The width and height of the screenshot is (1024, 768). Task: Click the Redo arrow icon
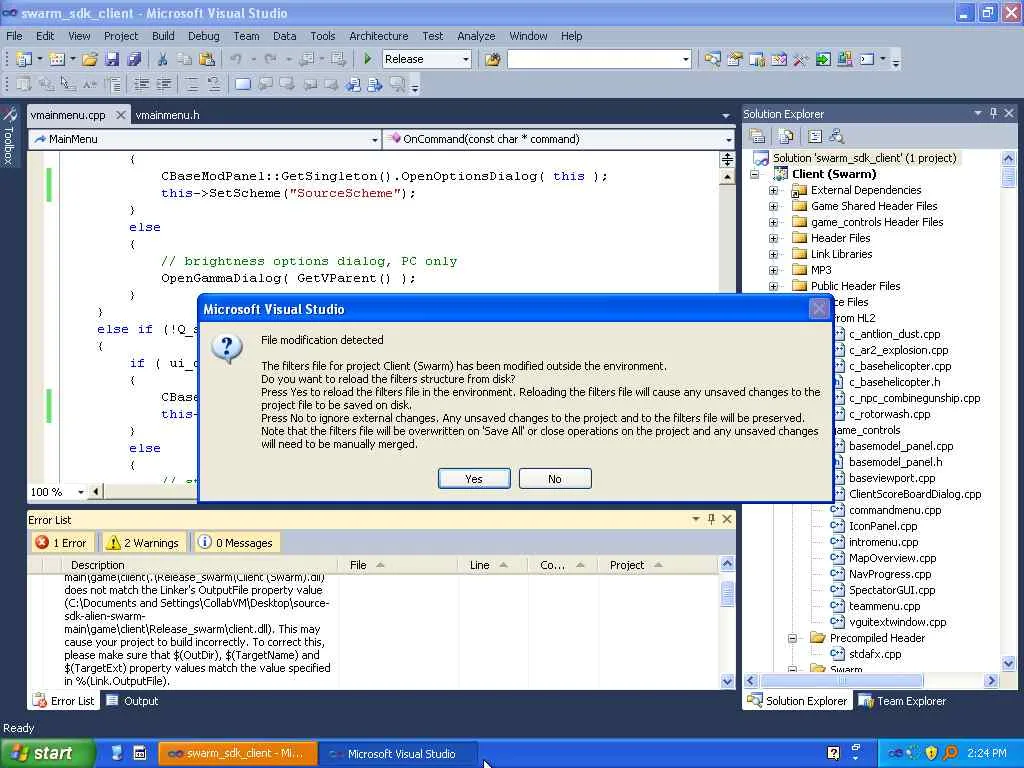coord(270,59)
